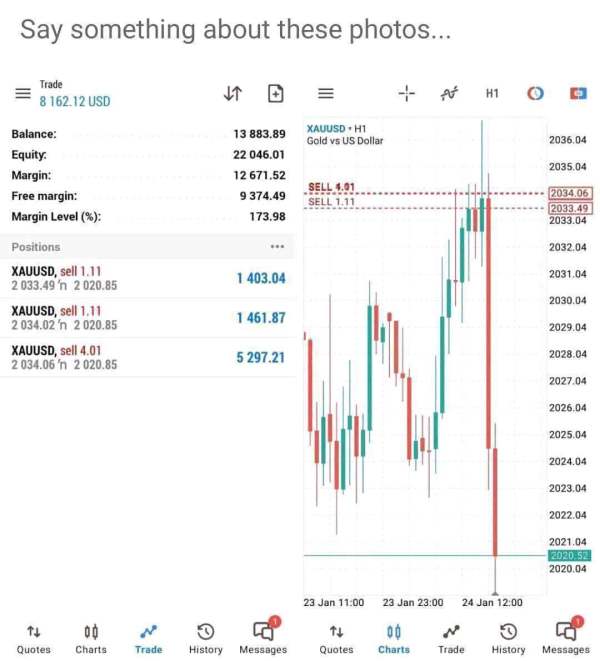Go to the Trade tab in the right bottom bar
Screen dimensions: 600x661
coord(451,640)
